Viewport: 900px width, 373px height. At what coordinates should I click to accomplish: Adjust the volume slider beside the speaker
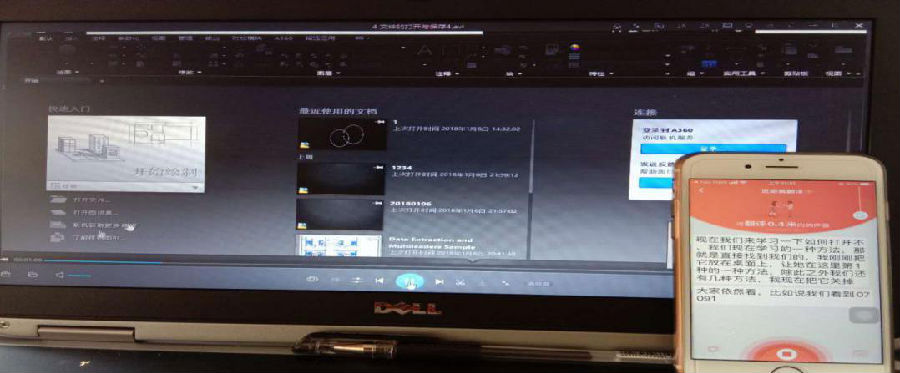[x=79, y=276]
